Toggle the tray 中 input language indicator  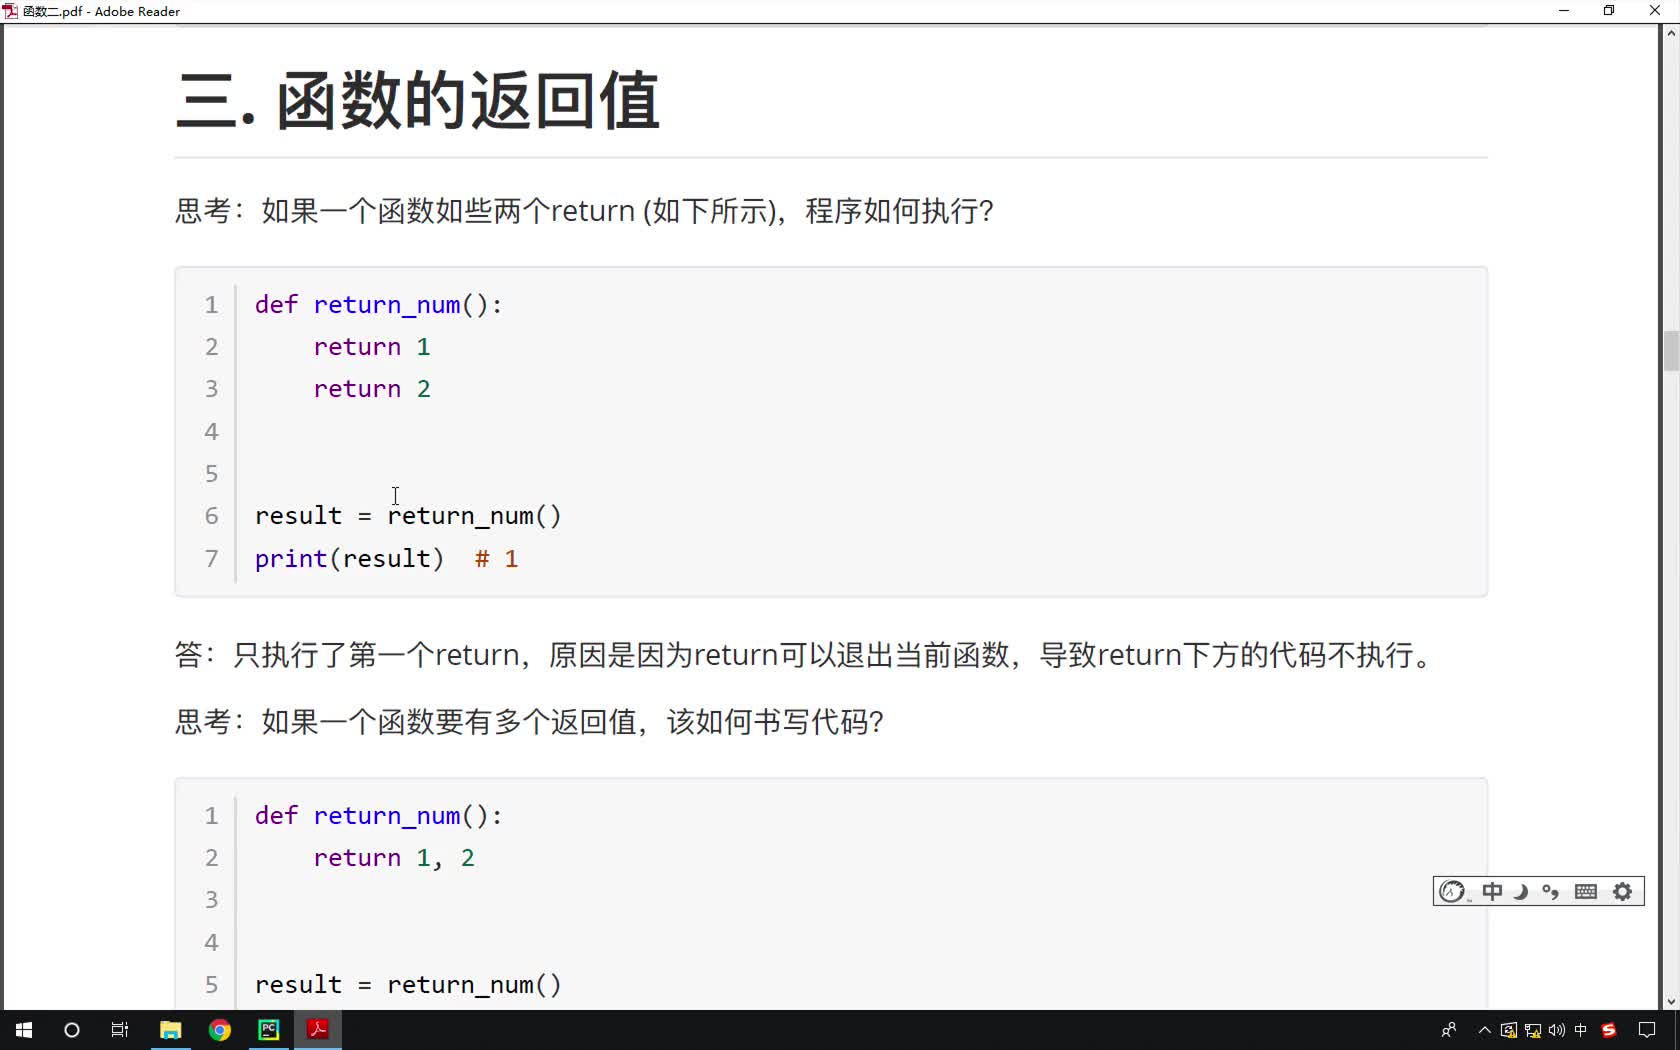[x=1581, y=1030]
